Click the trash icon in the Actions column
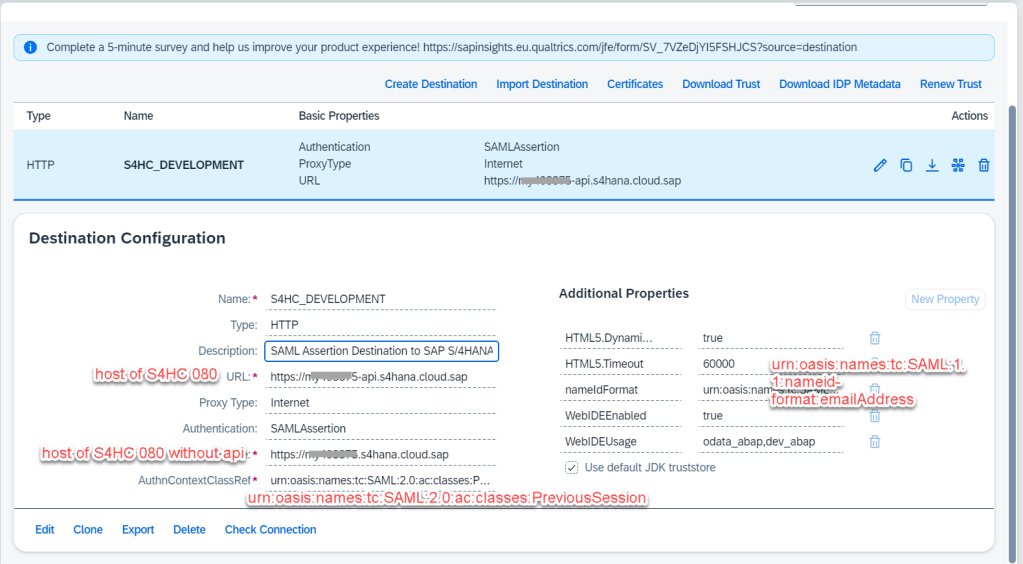The height and width of the screenshot is (564, 1023). (x=984, y=165)
